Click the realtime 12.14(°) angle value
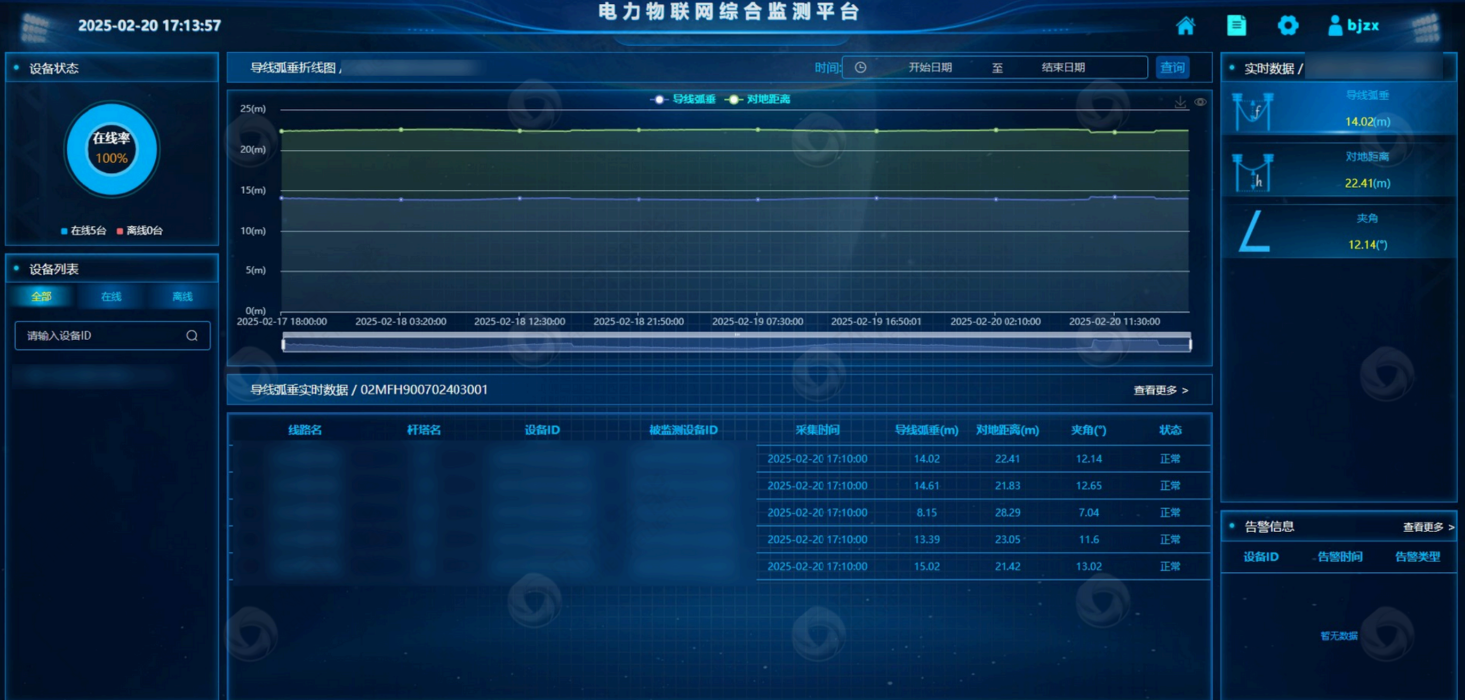Viewport: 1465px width, 700px height. pos(1367,245)
